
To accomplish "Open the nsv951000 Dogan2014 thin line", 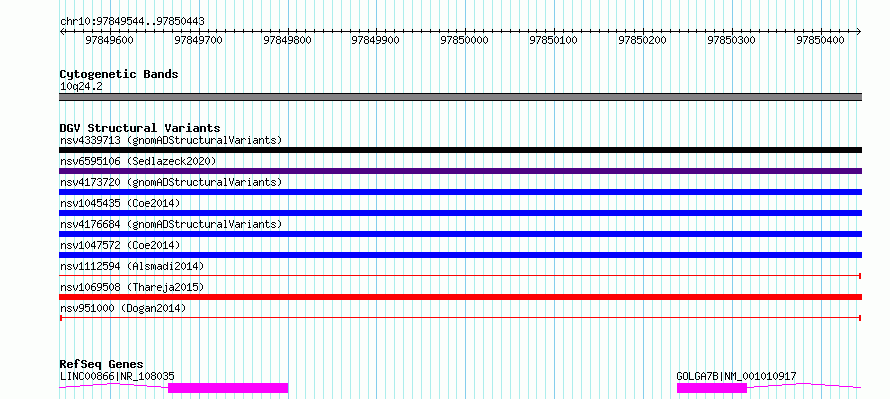I will [460, 318].
